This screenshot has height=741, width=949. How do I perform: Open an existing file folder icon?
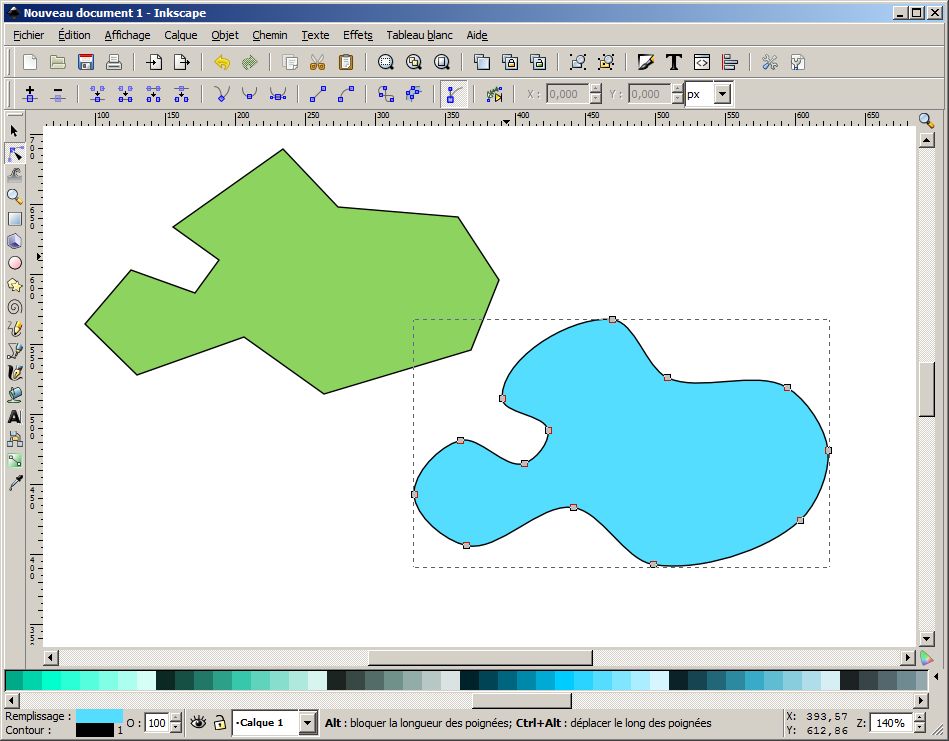[x=57, y=62]
